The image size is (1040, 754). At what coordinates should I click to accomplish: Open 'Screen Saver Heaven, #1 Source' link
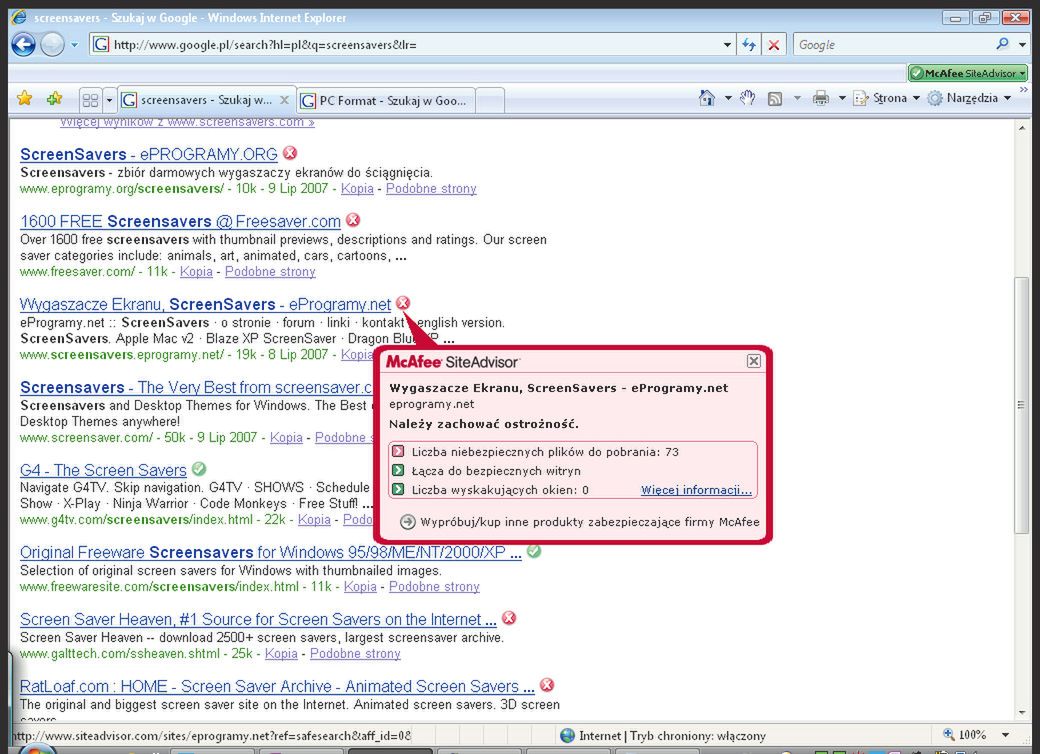click(258, 619)
